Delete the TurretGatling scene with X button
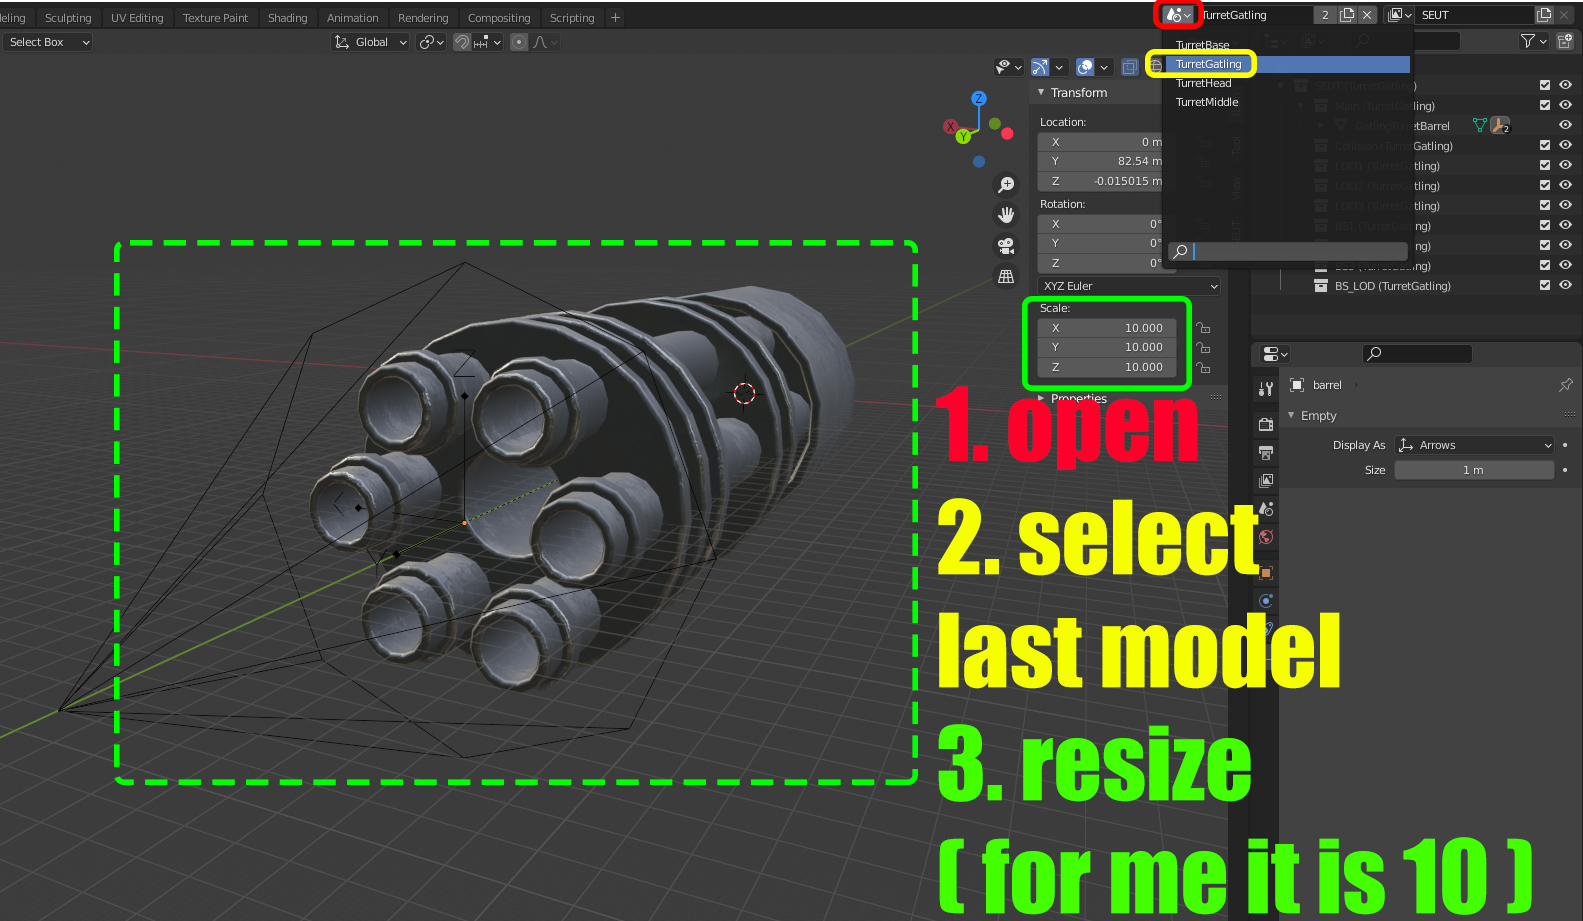This screenshot has height=921, width=1583. 1367,15
